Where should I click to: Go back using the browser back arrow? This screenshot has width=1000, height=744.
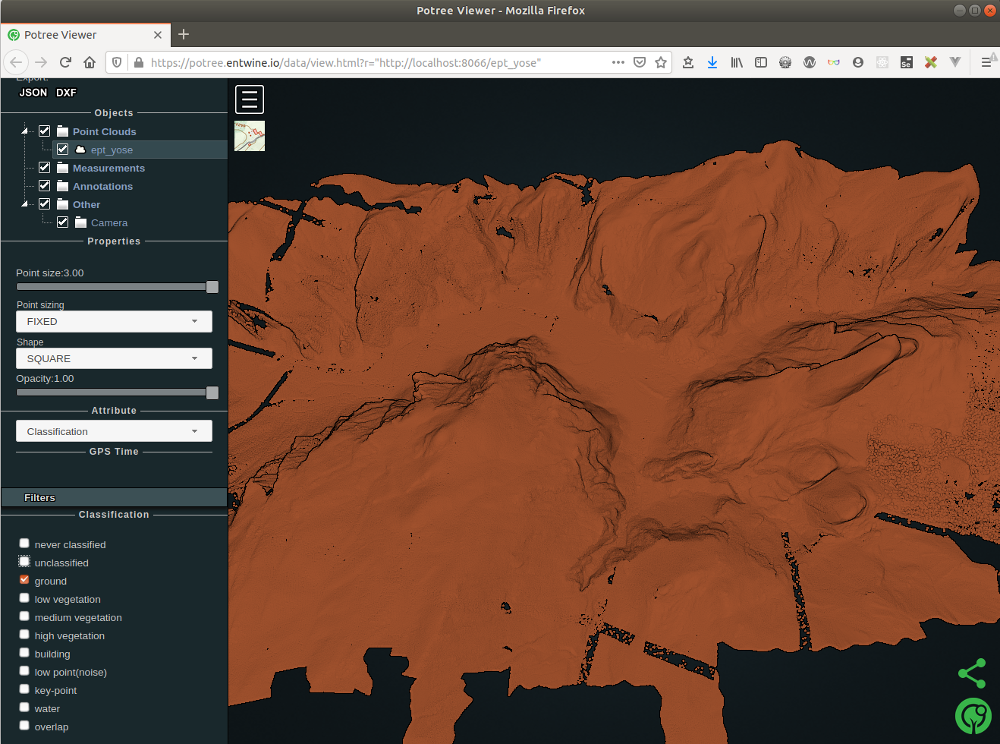(16, 62)
